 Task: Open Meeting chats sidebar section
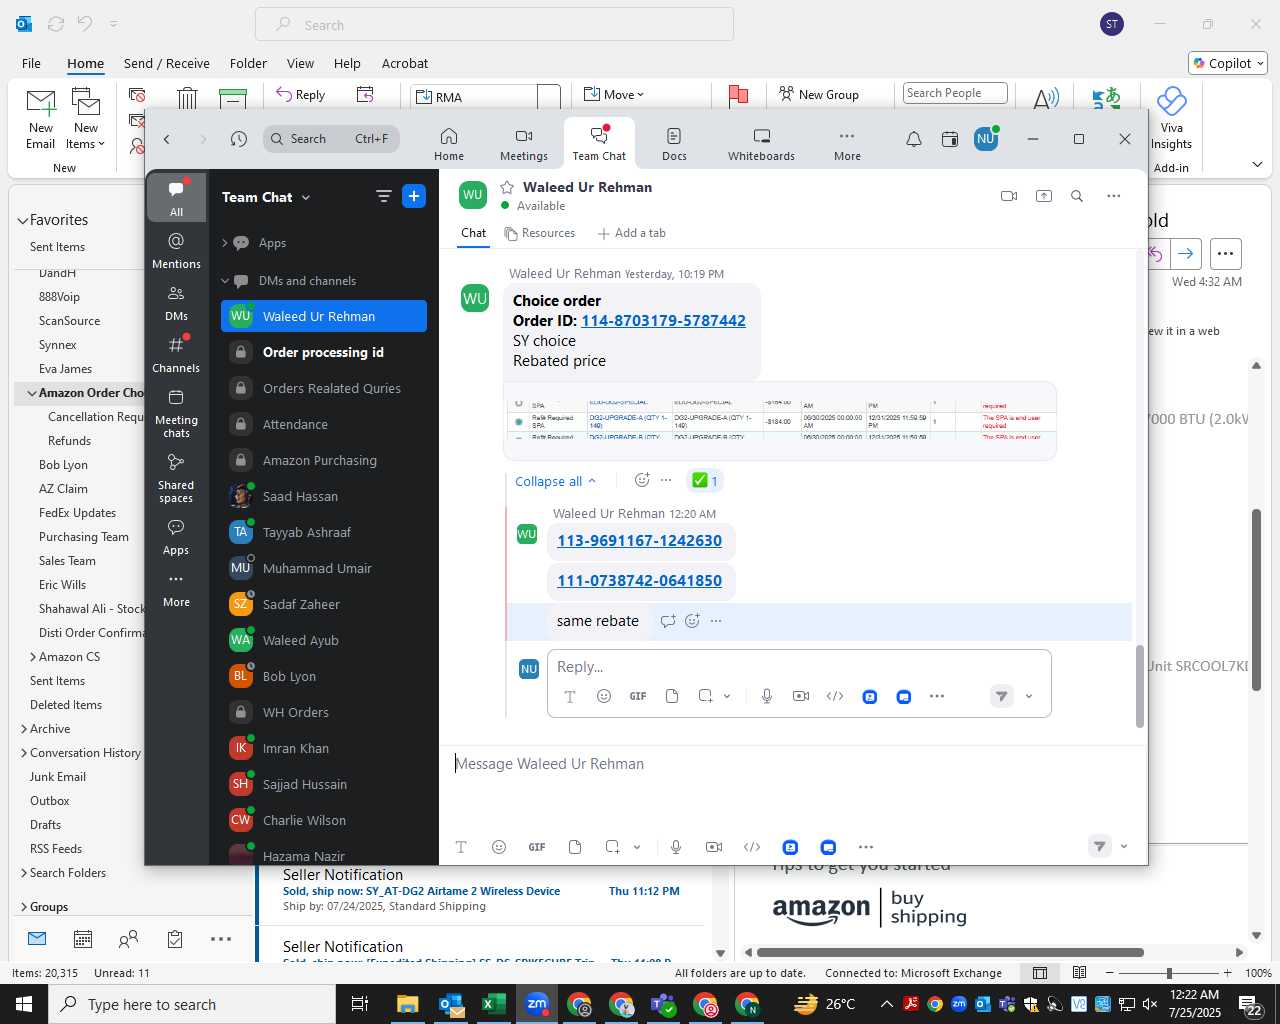[176, 412]
